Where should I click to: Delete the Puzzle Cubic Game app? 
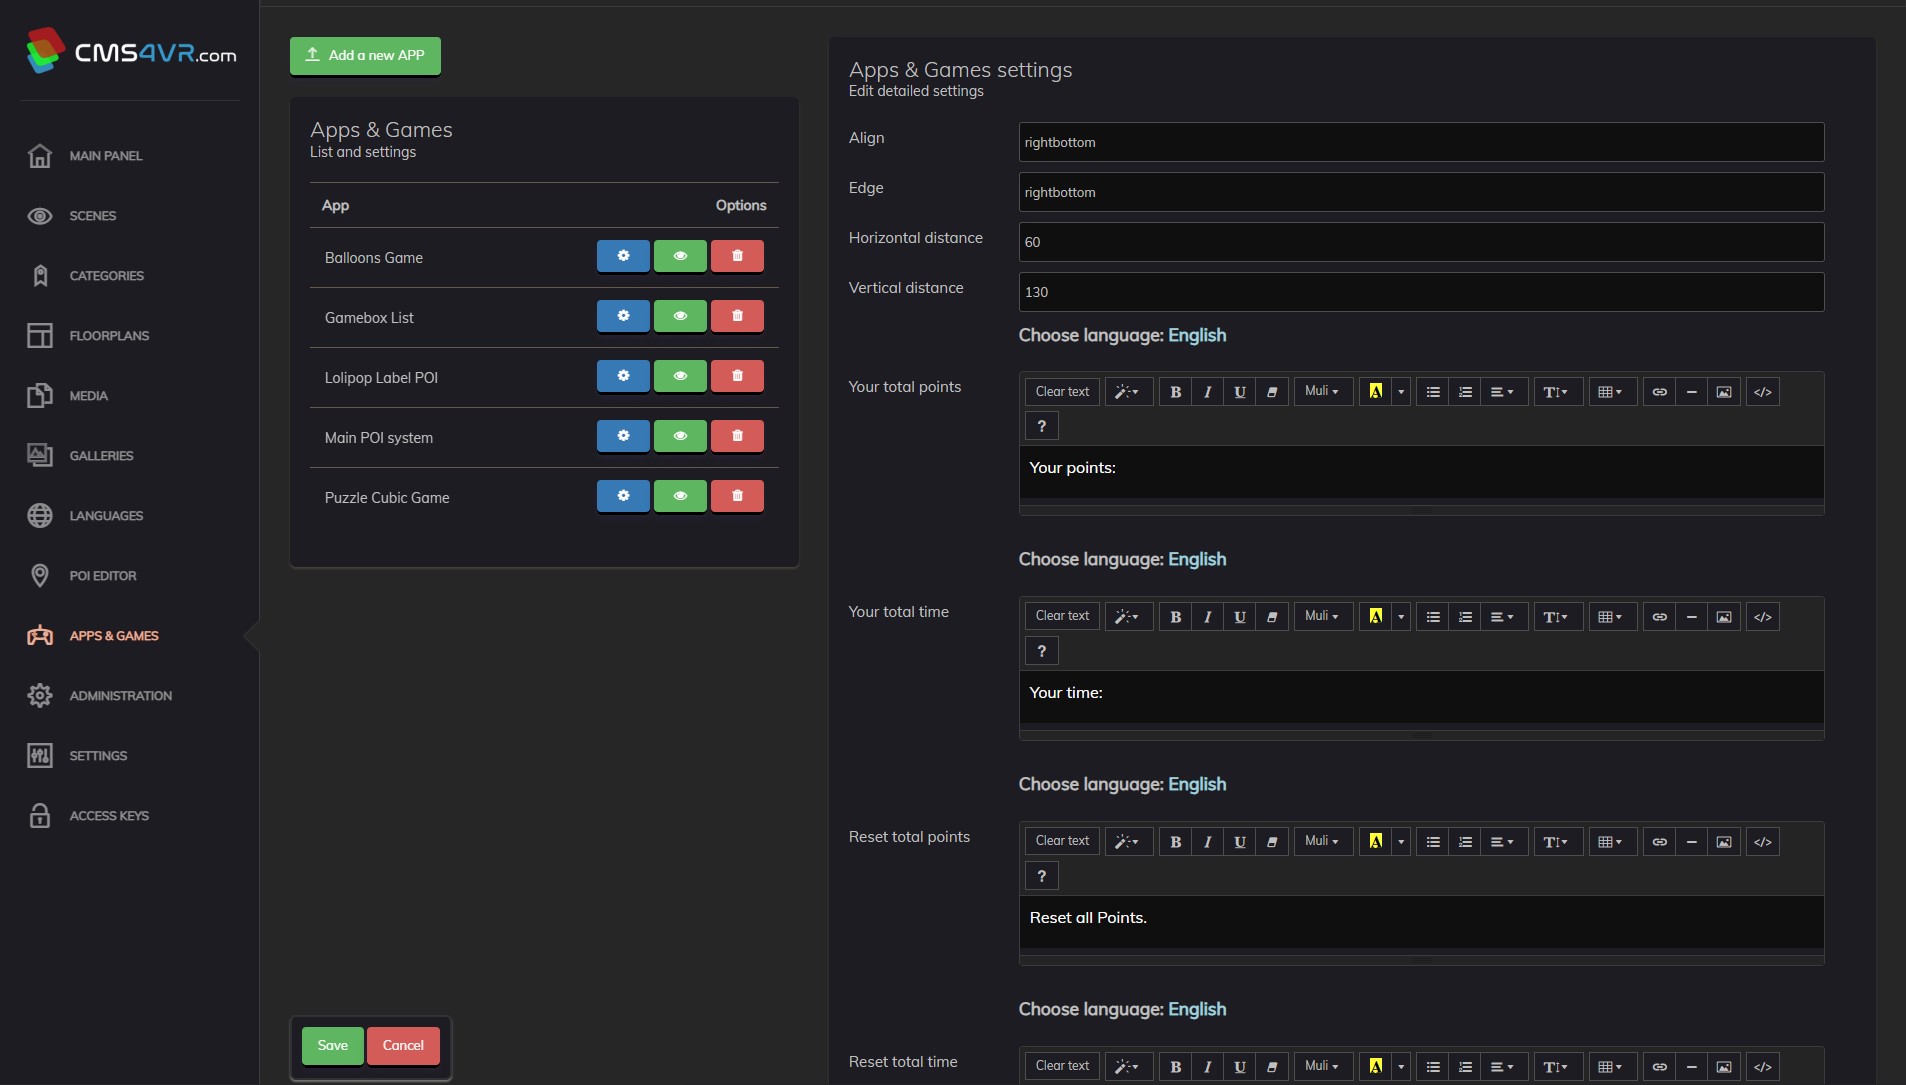point(737,496)
